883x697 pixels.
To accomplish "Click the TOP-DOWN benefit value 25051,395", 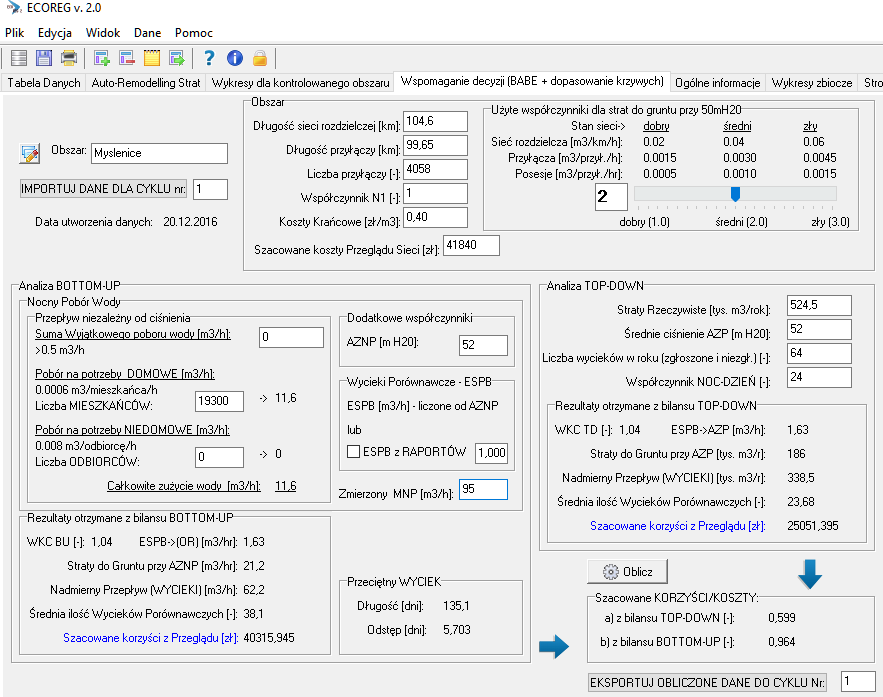I will [x=813, y=526].
